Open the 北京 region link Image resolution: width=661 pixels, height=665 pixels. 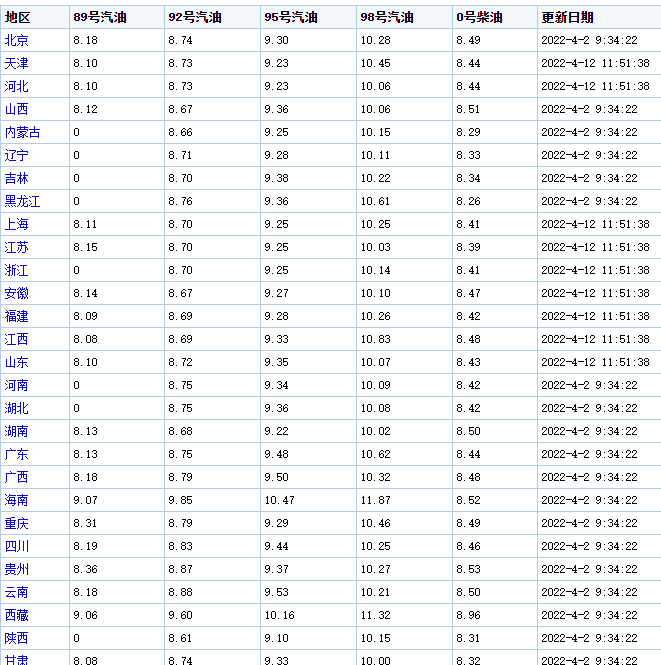[17, 40]
